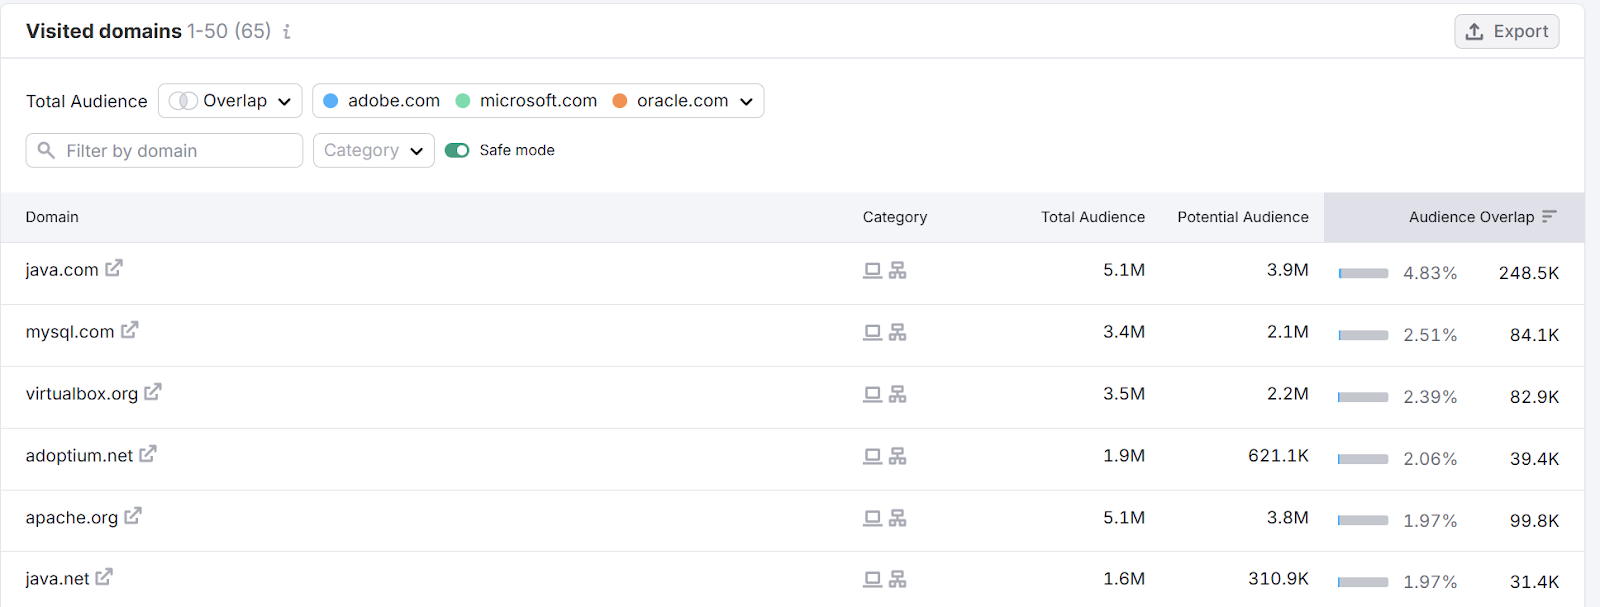Open java.net external link icon
Viewport: 1600px width, 607px height.
104,577
